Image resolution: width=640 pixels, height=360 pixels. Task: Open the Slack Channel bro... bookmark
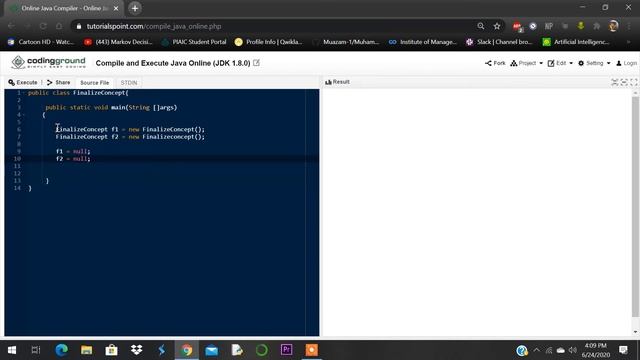tap(500, 42)
